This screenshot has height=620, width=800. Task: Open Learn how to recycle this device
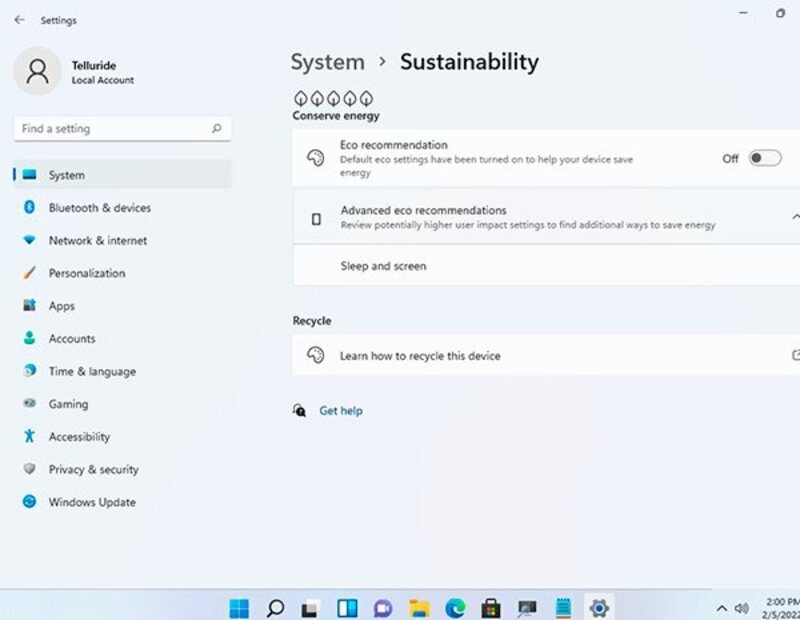tap(420, 356)
